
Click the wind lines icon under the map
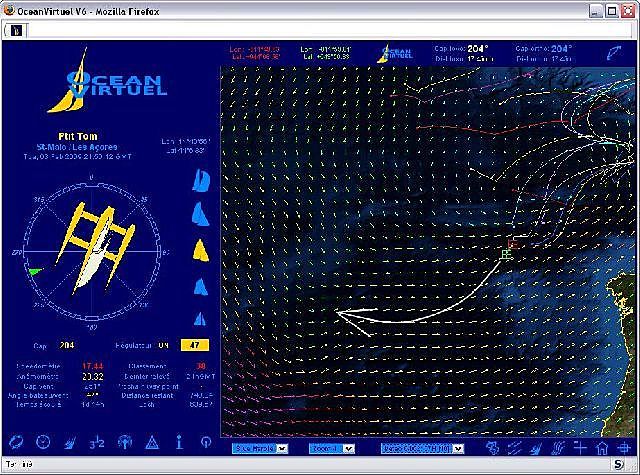click(514, 448)
